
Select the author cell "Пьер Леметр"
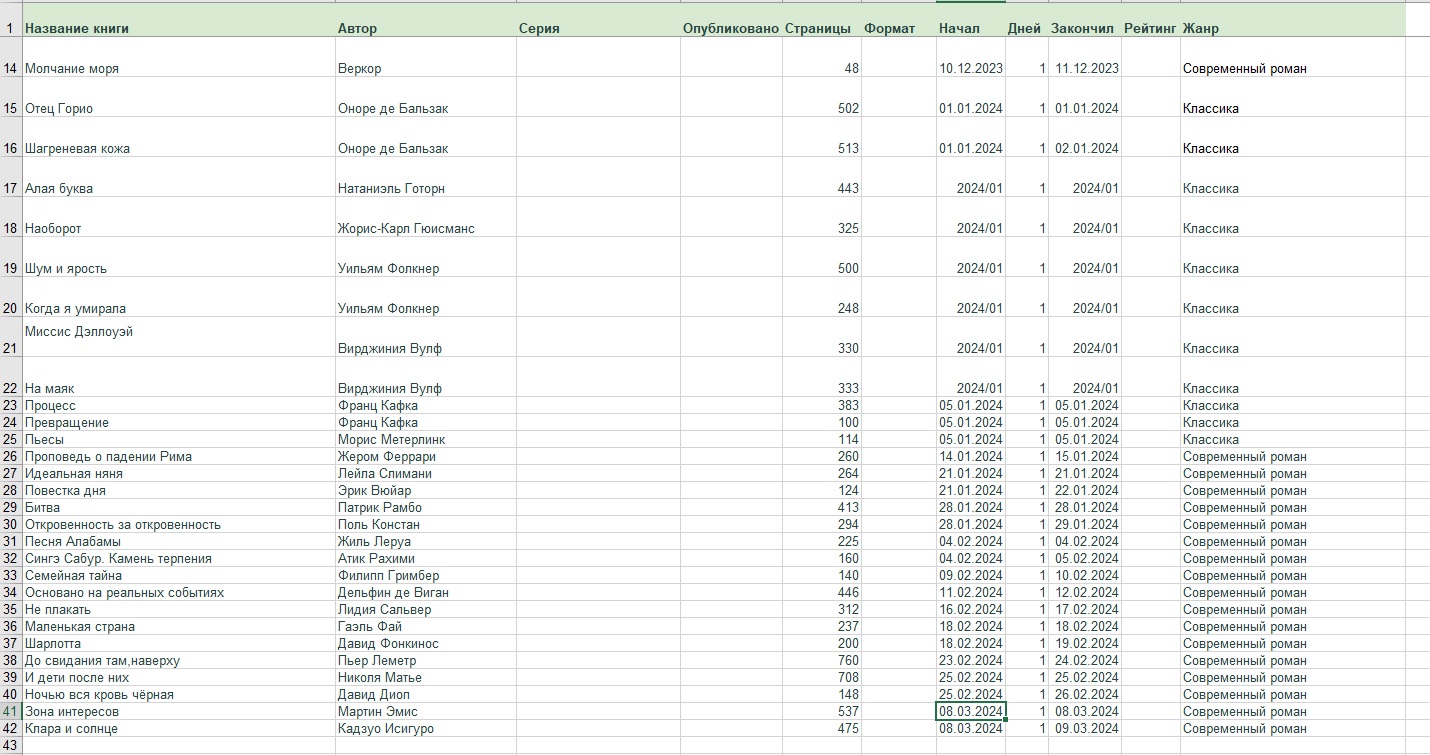[x=425, y=661]
